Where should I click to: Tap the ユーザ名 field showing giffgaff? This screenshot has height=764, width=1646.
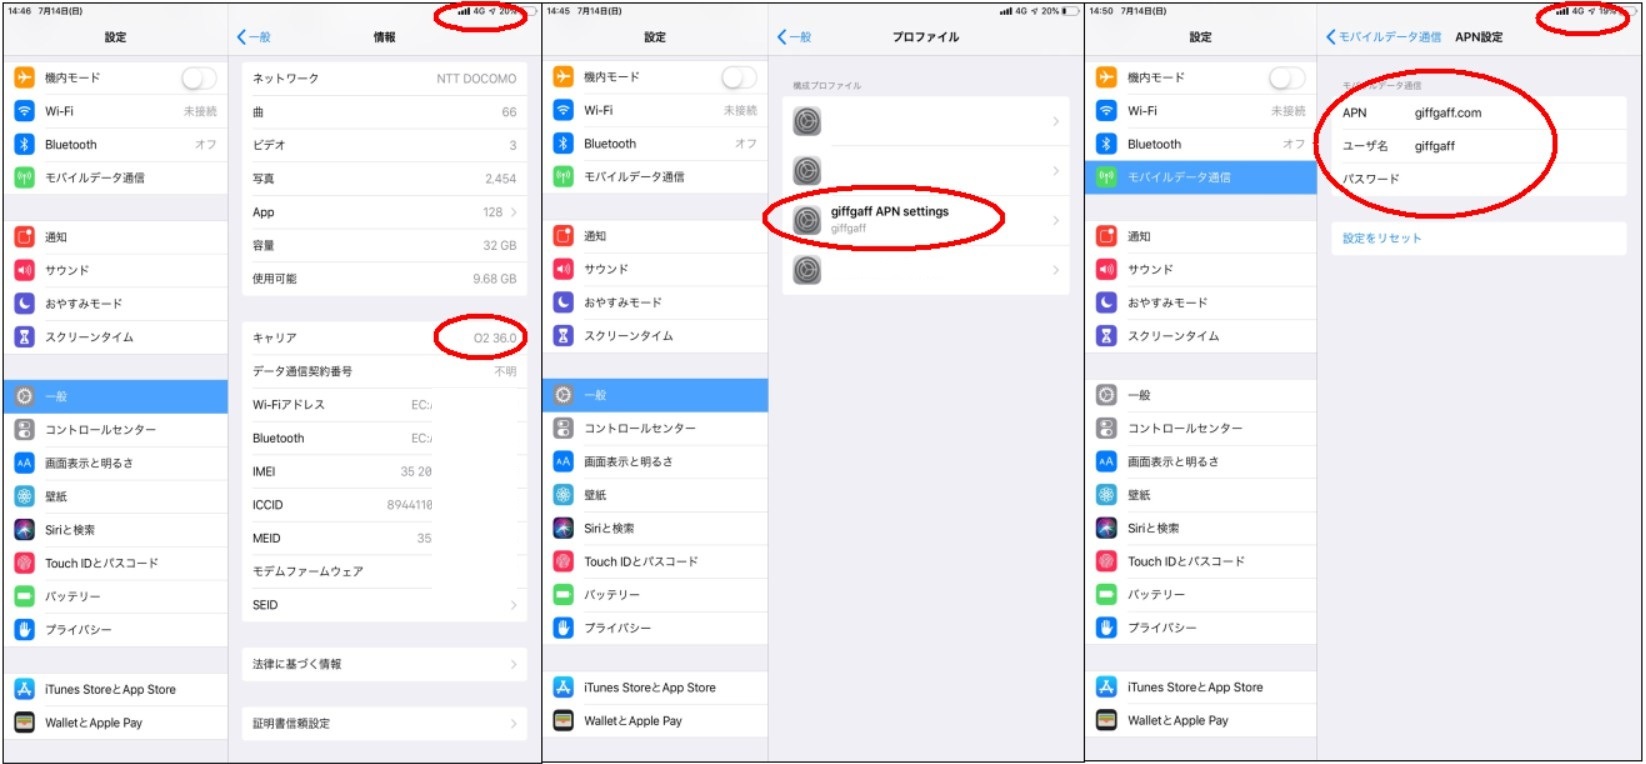tap(1478, 146)
